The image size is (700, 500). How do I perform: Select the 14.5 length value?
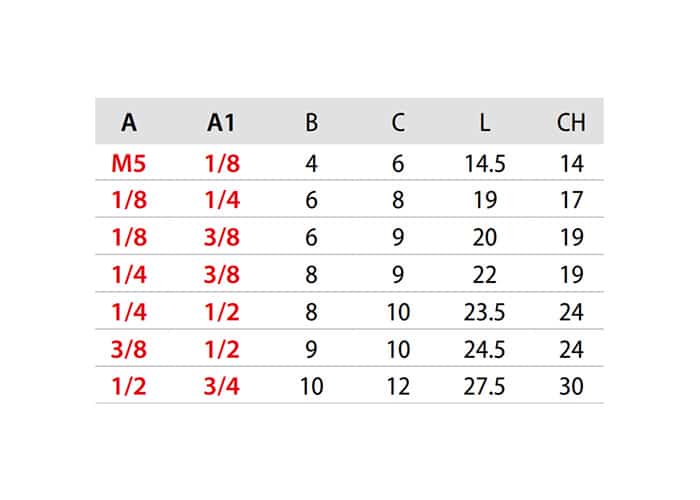[485, 163]
